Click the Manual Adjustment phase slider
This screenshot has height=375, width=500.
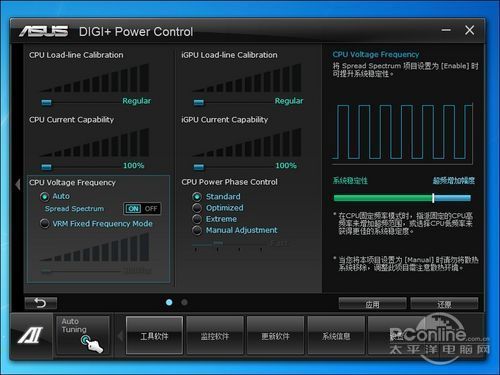[x=218, y=244]
